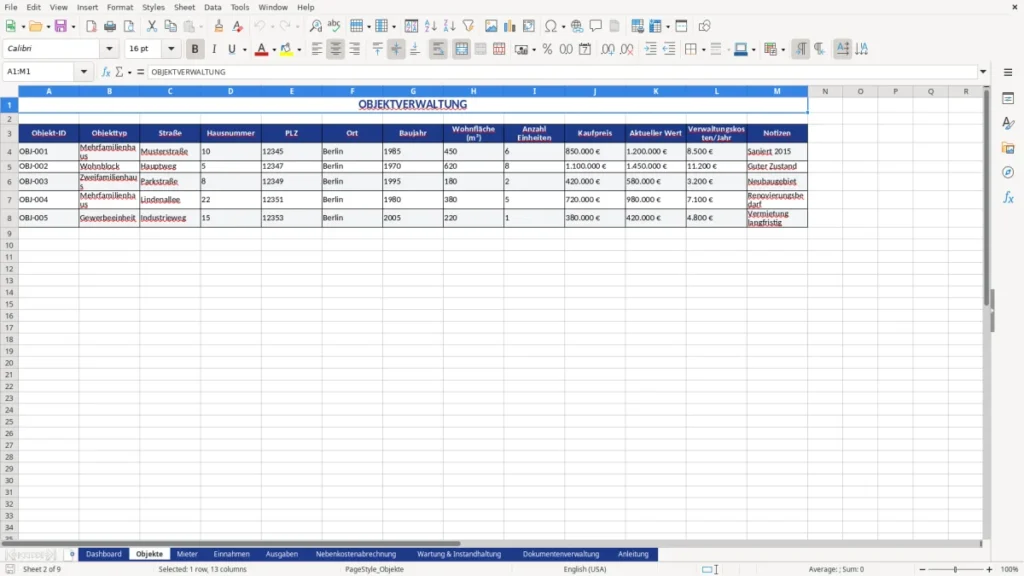Insert a special character (omega icon)
Screen dimensions: 1024x576
pos(551,26)
